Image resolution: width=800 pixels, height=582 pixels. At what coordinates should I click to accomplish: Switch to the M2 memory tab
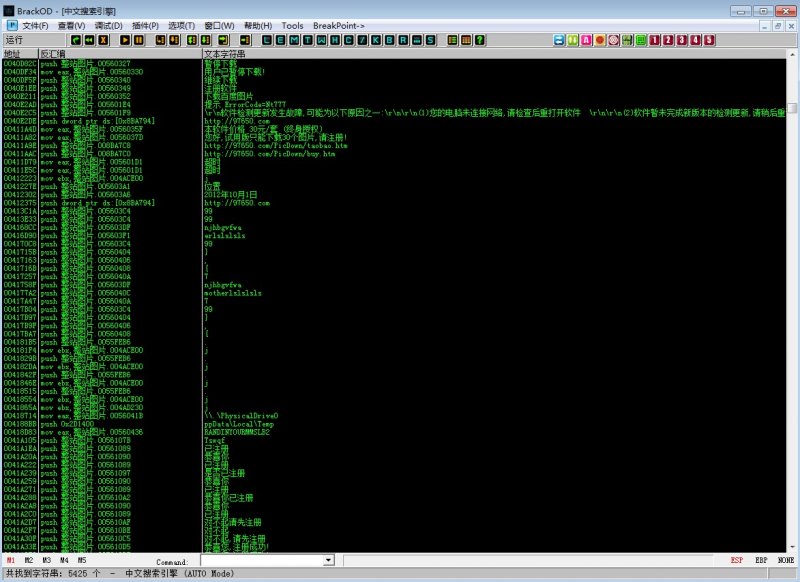click(29, 560)
